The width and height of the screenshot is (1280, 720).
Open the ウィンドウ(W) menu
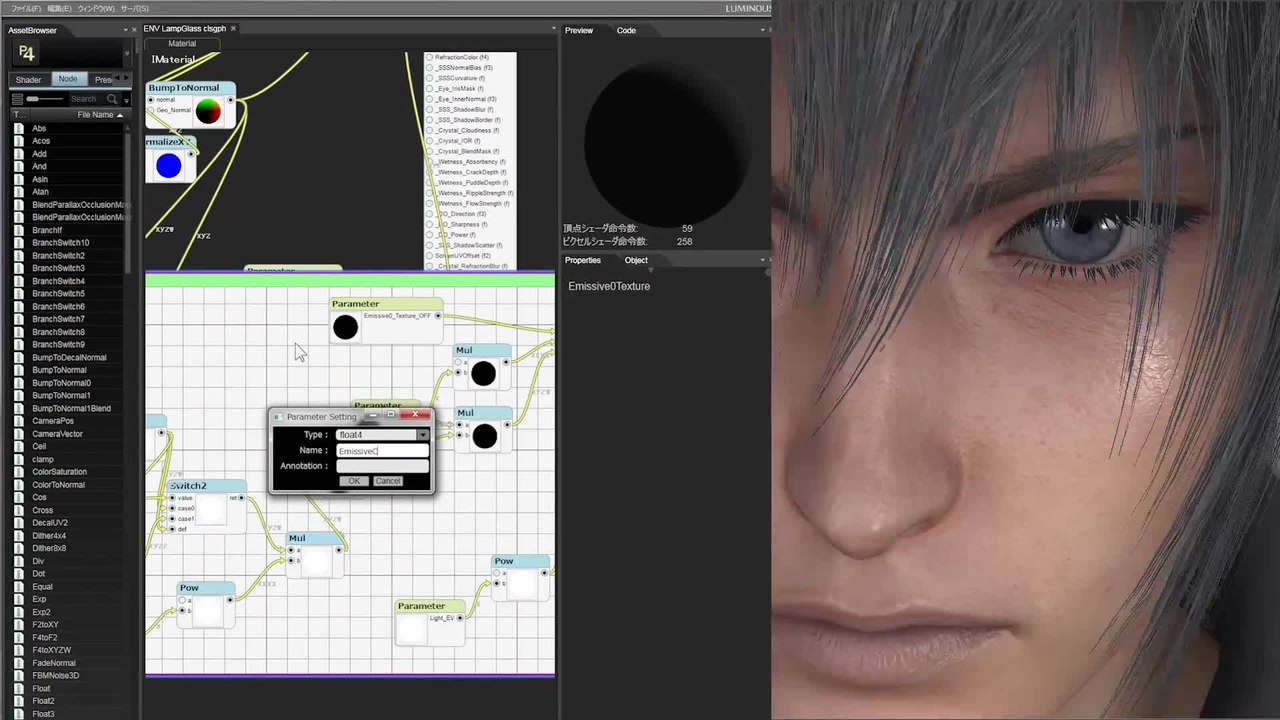click(96, 8)
